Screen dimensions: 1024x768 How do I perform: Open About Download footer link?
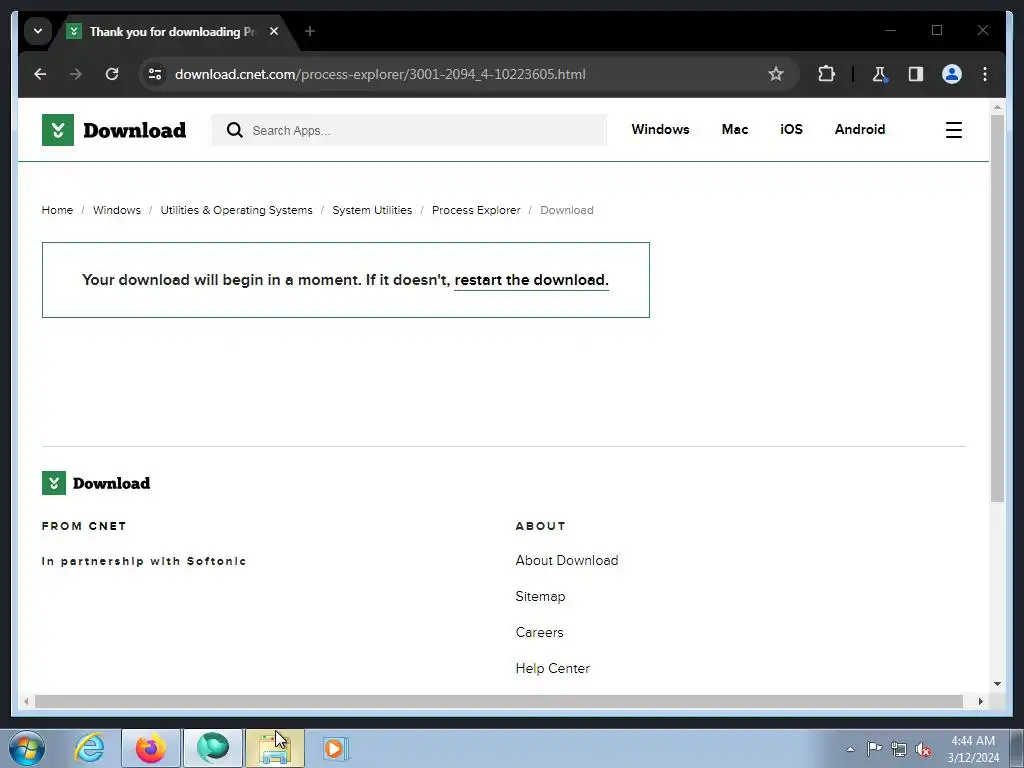point(567,560)
